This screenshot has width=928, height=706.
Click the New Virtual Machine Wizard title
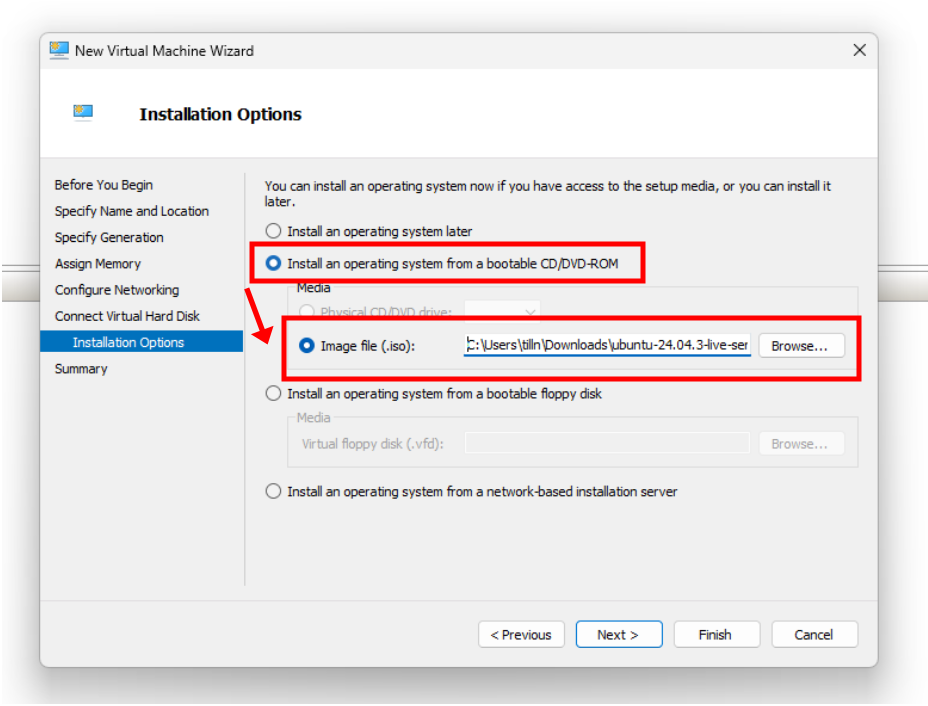click(x=165, y=51)
